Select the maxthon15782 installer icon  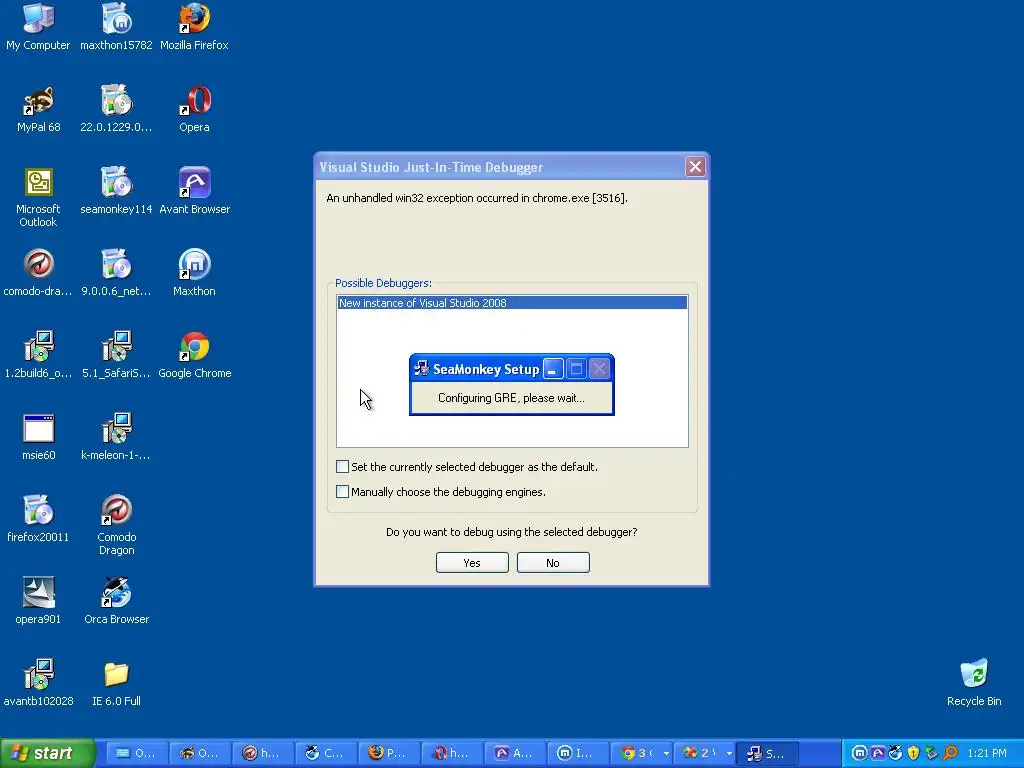(x=116, y=26)
